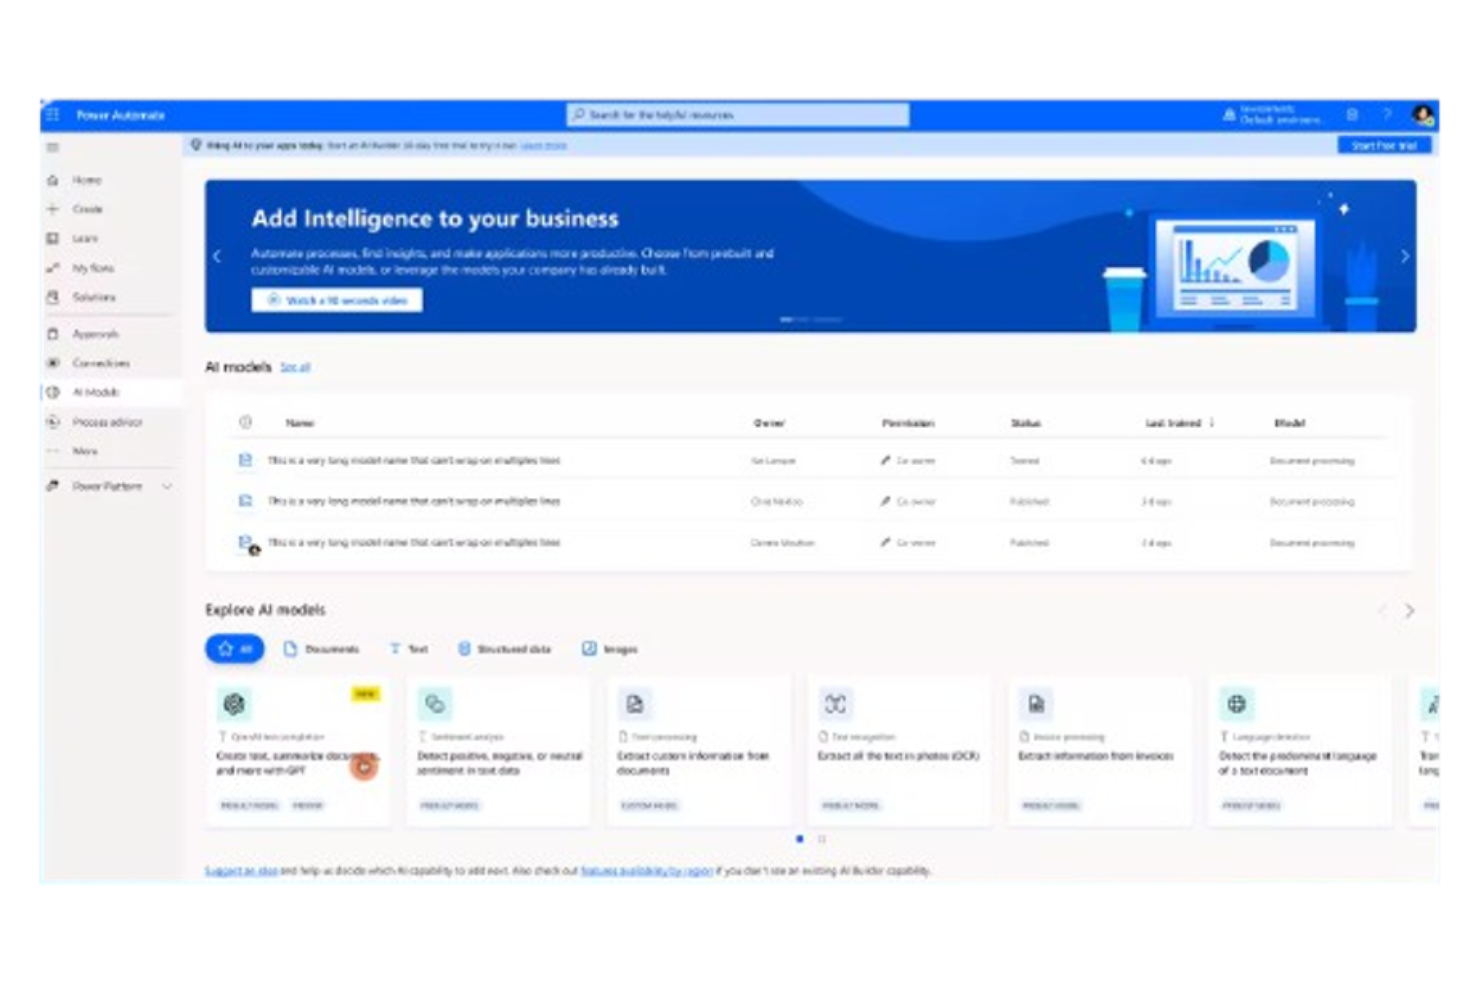Open Learn in the sidebar

pos(85,239)
